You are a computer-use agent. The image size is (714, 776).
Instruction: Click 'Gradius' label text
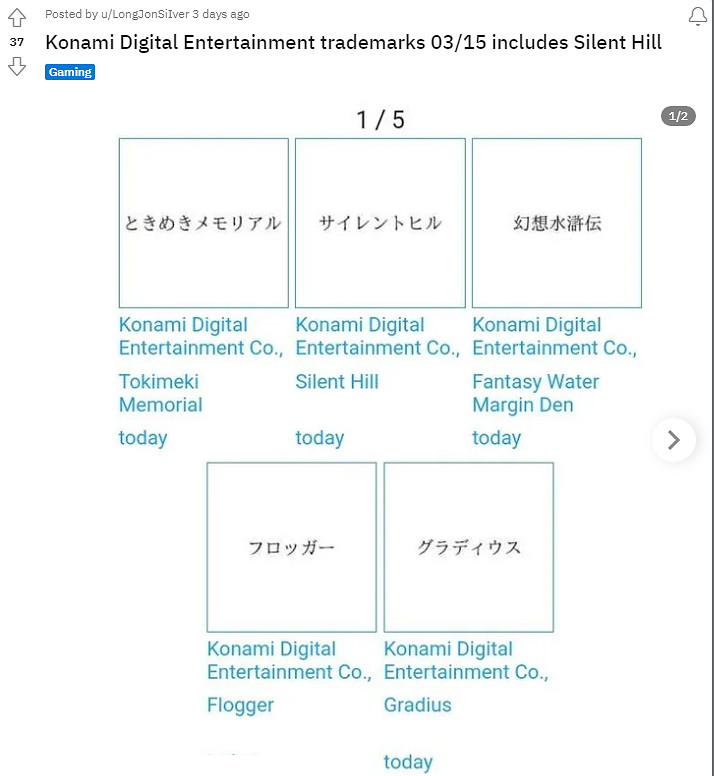coord(418,705)
